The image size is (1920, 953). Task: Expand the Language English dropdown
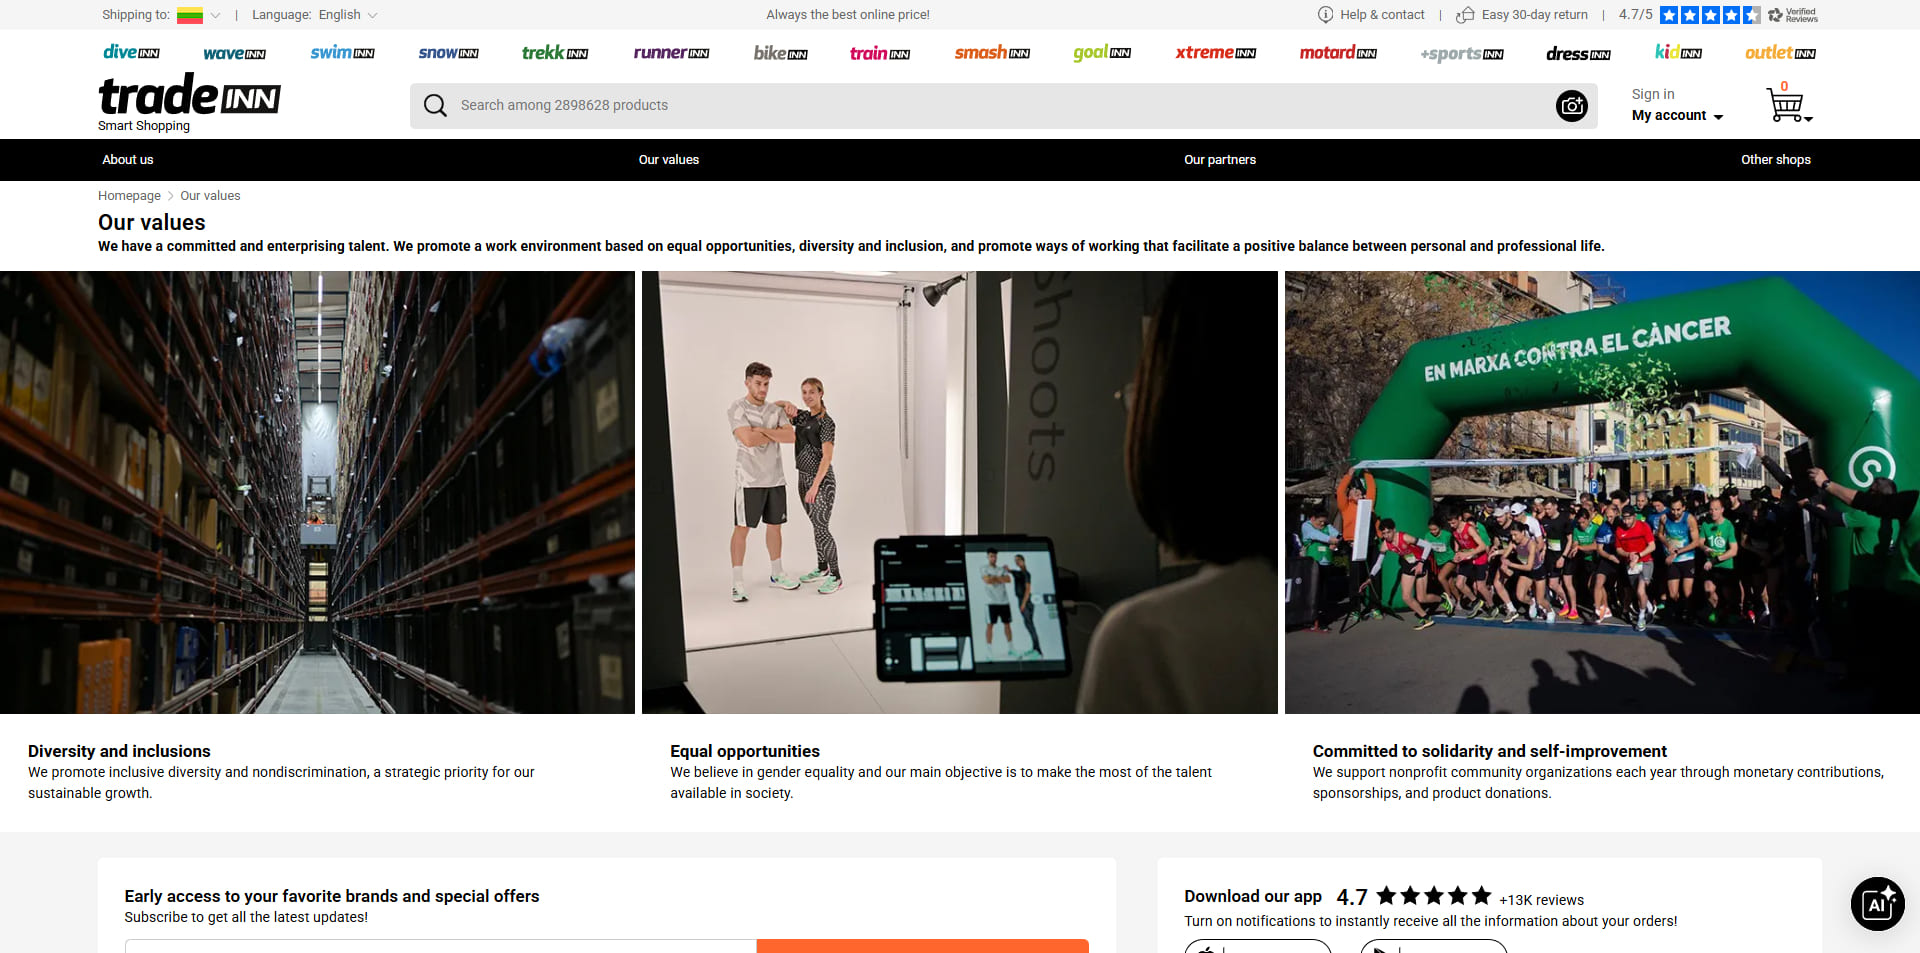(x=314, y=15)
